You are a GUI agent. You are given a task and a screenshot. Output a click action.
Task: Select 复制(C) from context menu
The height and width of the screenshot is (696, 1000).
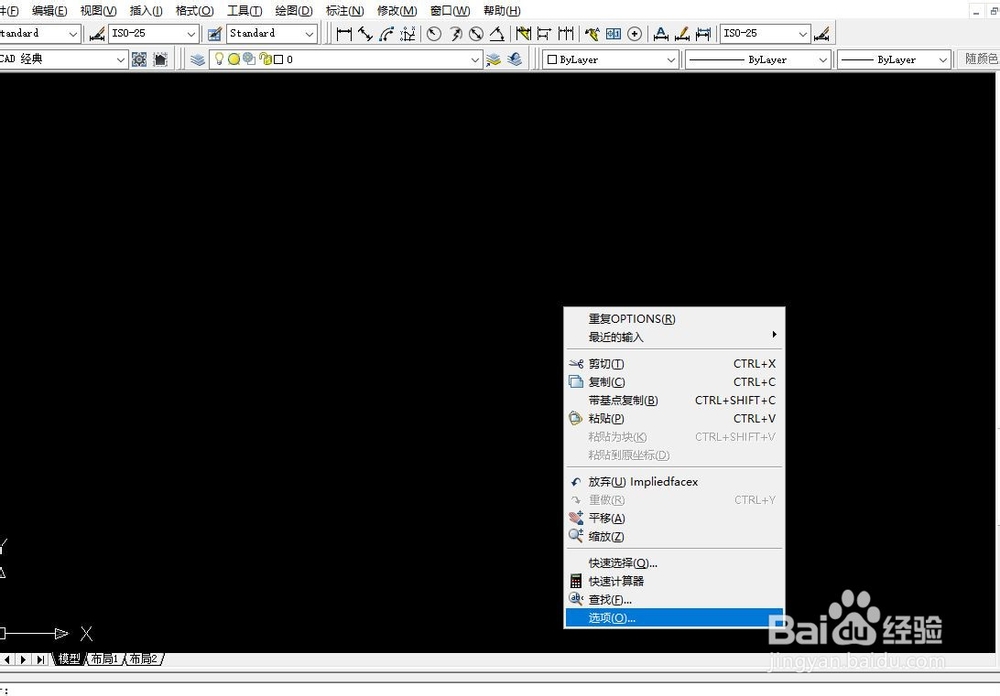[674, 382]
